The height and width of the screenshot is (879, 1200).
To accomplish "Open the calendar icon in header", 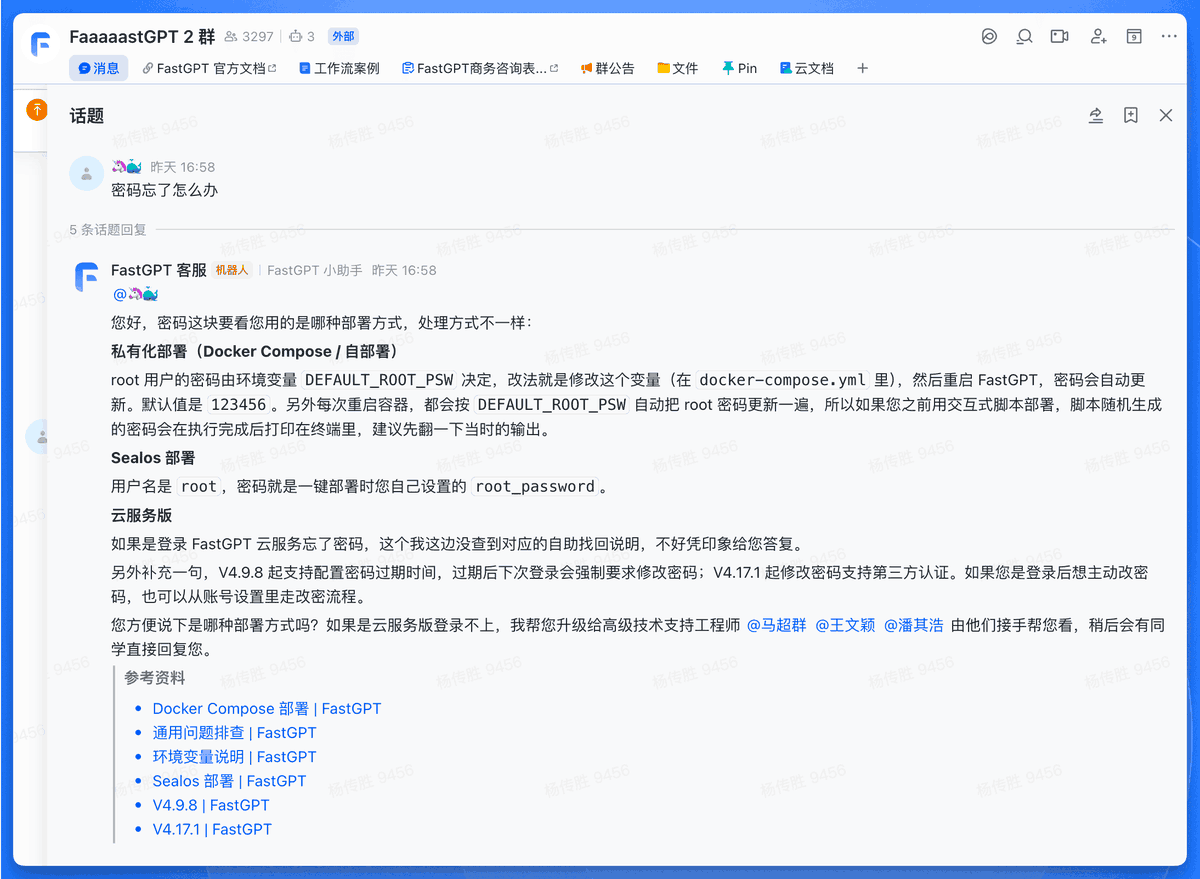I will coord(1134,37).
